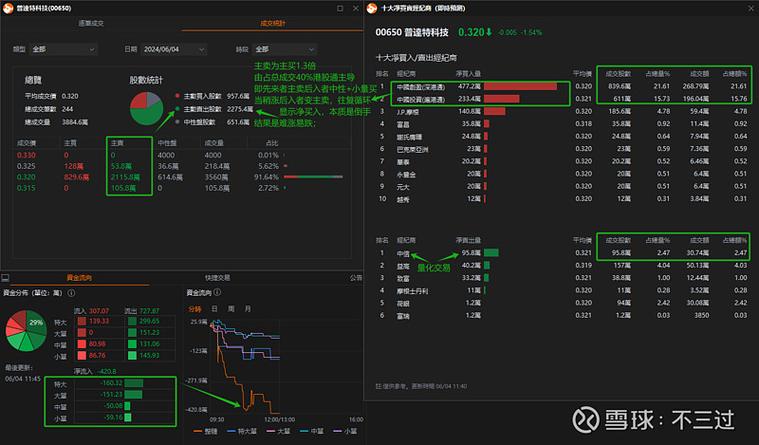Switch chart period to 周
The image size is (759, 445).
click(231, 308)
